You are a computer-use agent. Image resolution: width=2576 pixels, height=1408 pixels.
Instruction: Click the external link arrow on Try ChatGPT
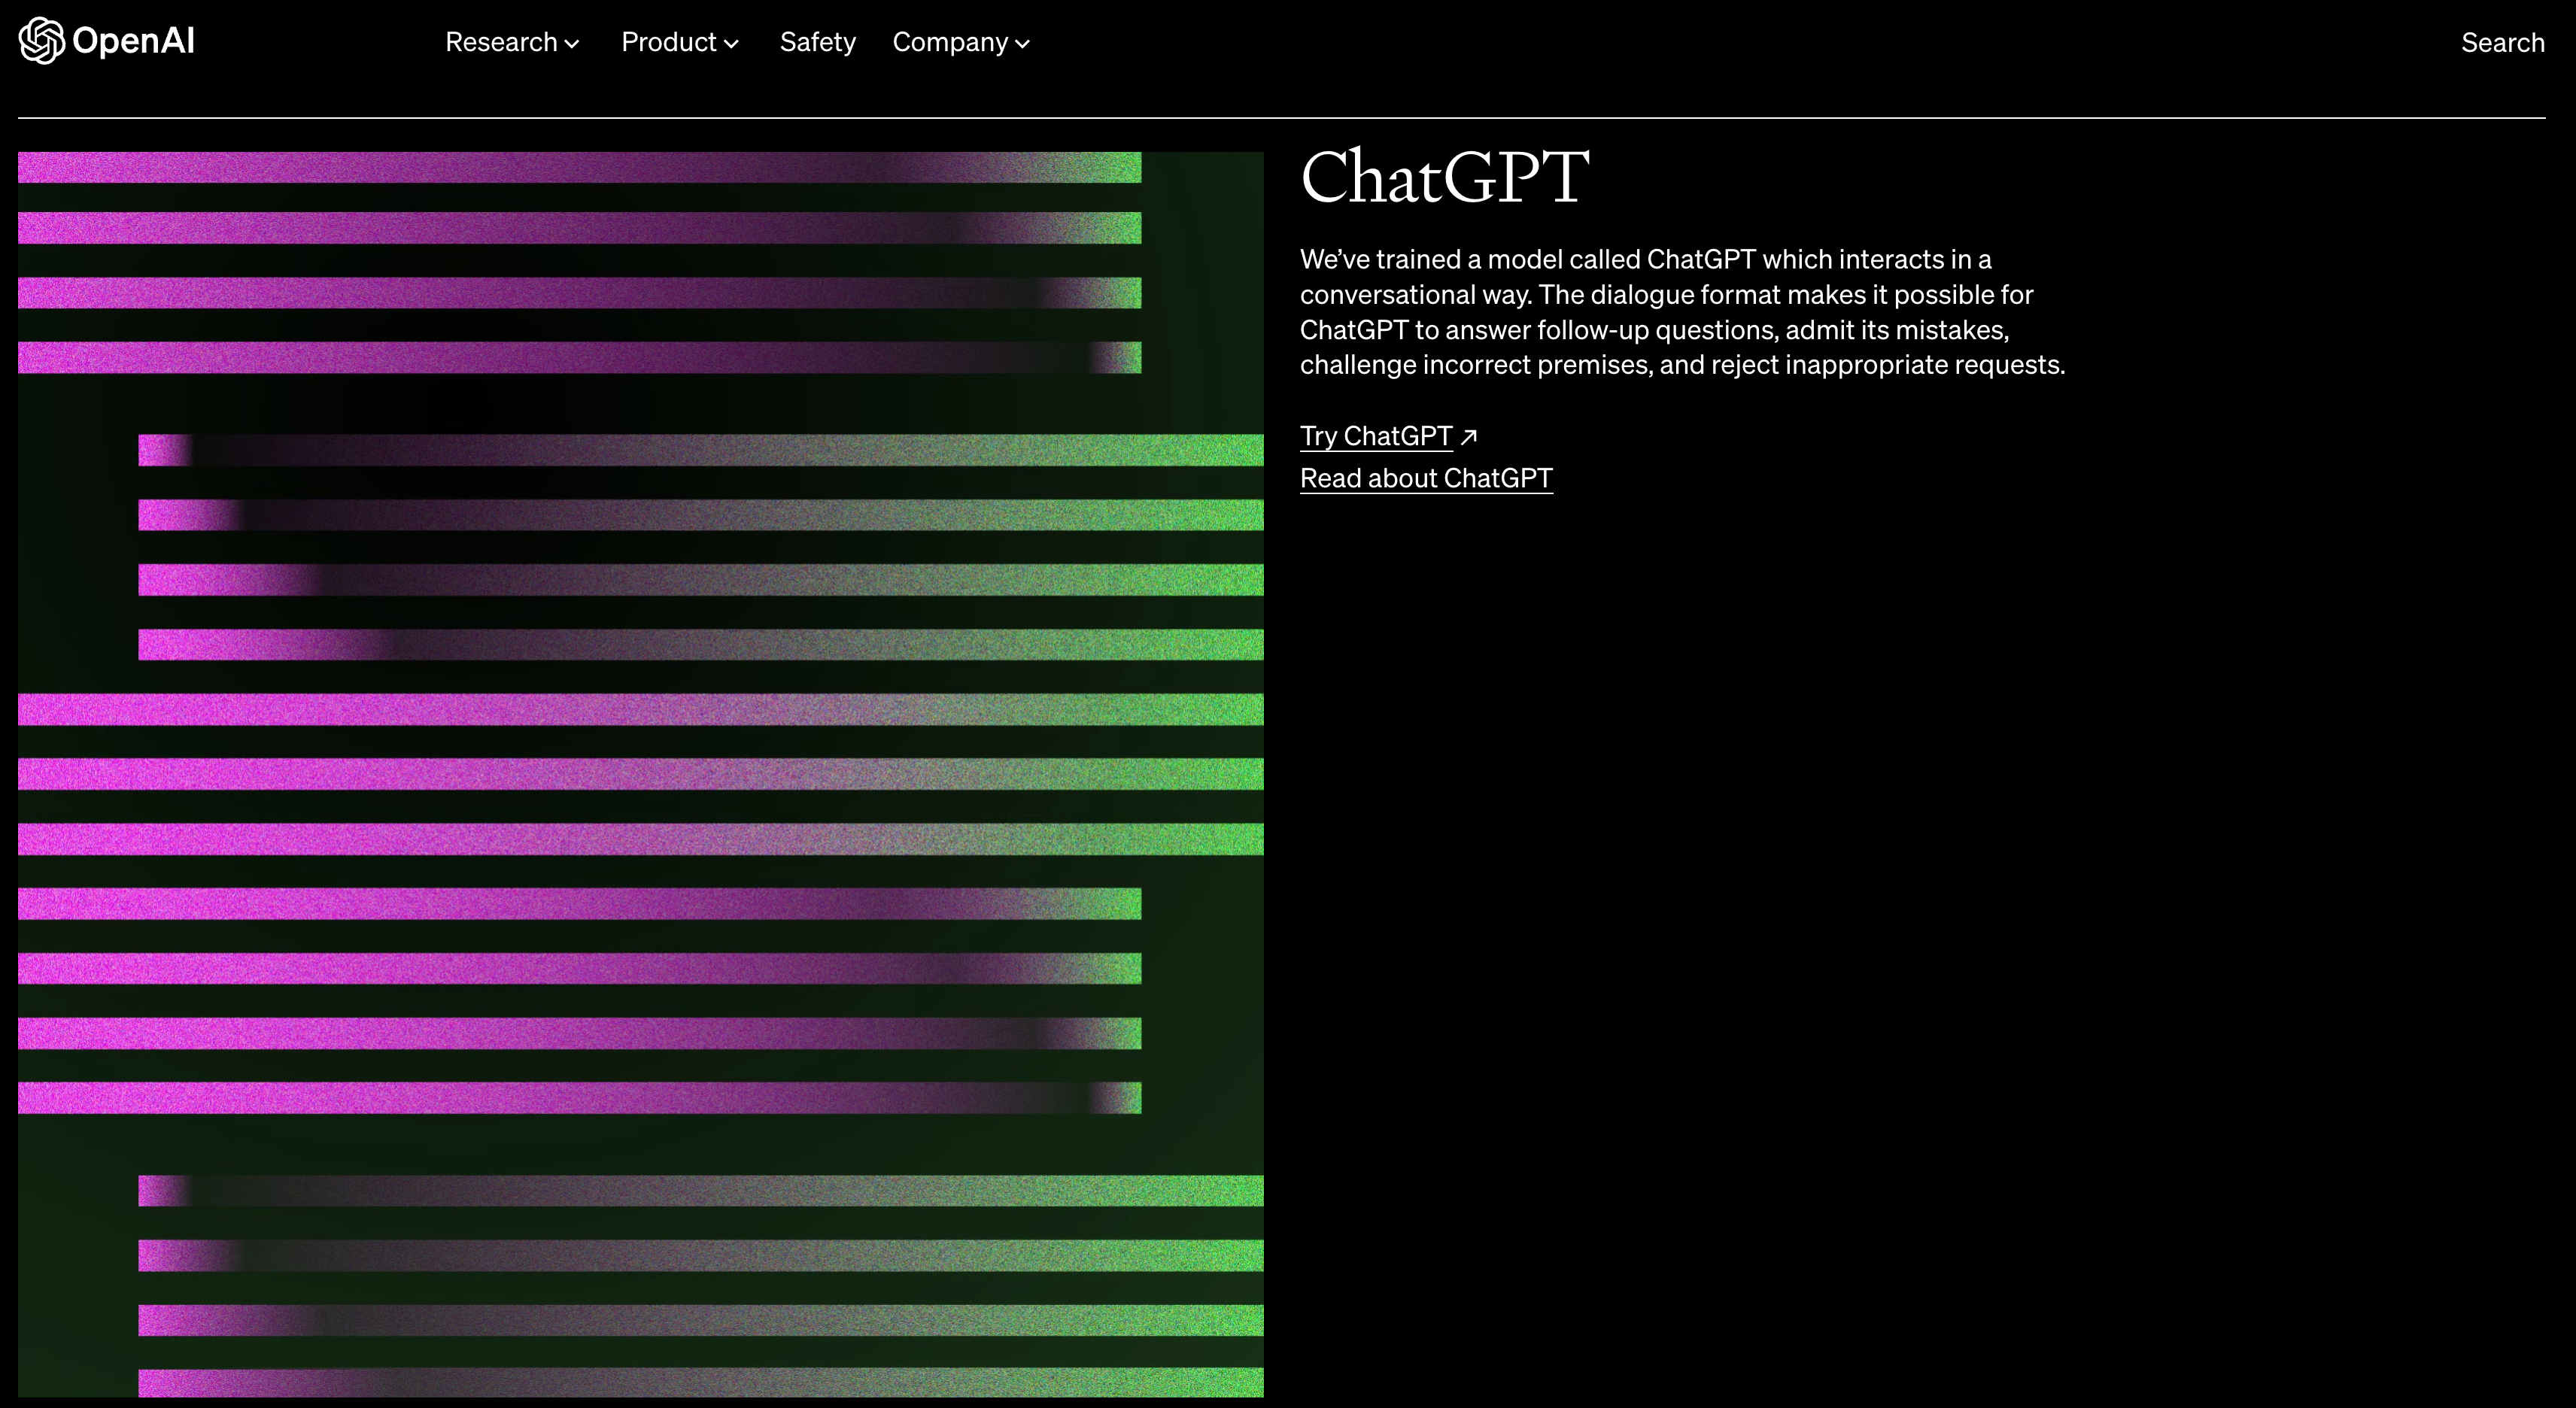(1472, 435)
